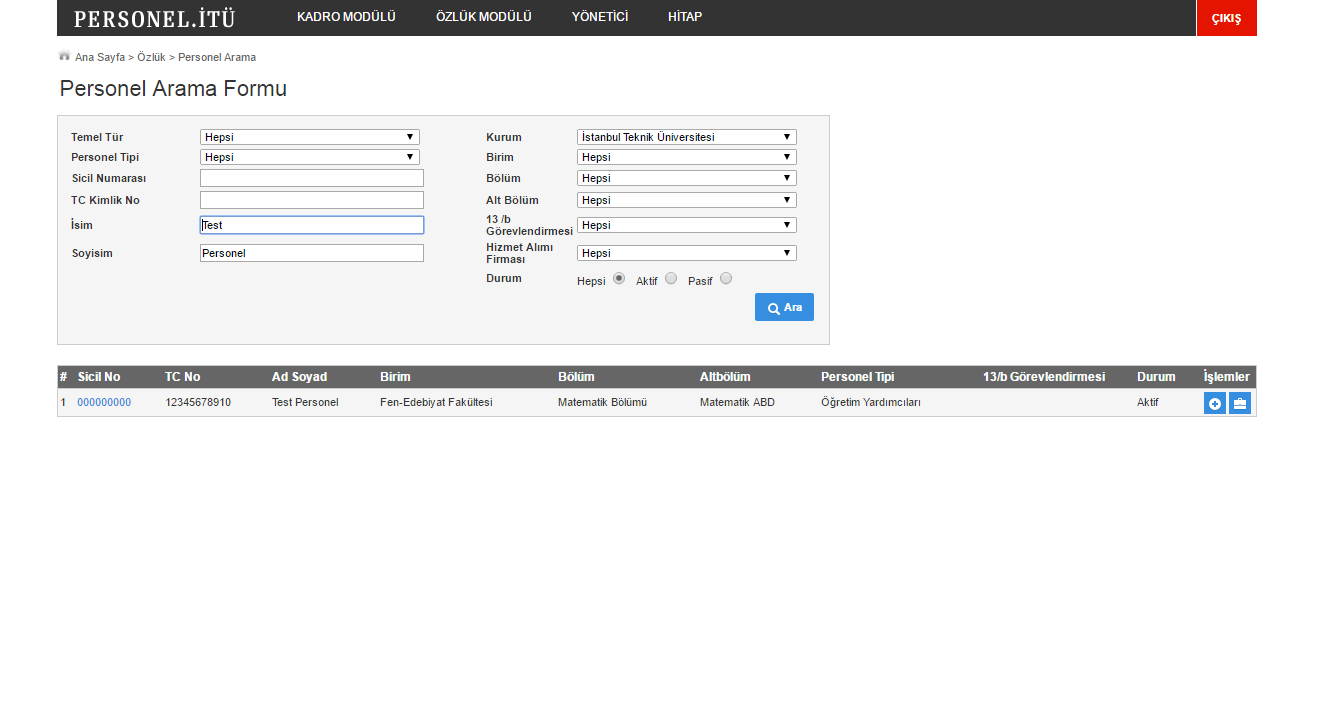This screenshot has width=1323, height=706.
Task: Choose the Pasif status radio option
Action: (x=726, y=279)
